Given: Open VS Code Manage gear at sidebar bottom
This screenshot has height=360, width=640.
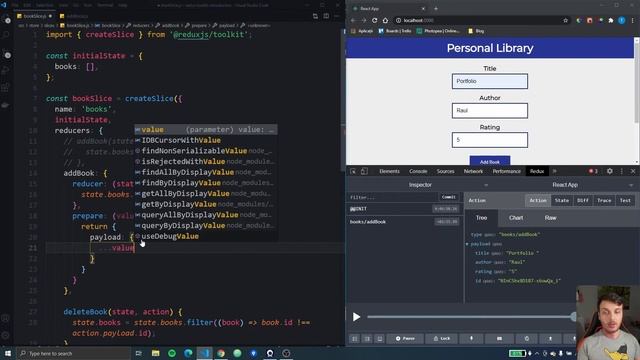Looking at the screenshot, I should (x=6, y=336).
